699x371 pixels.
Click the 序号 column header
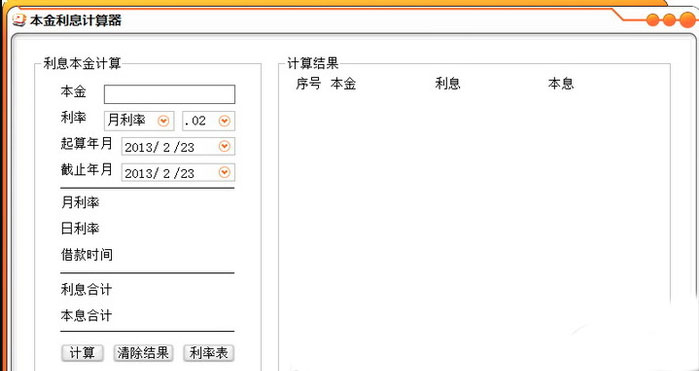[308, 84]
